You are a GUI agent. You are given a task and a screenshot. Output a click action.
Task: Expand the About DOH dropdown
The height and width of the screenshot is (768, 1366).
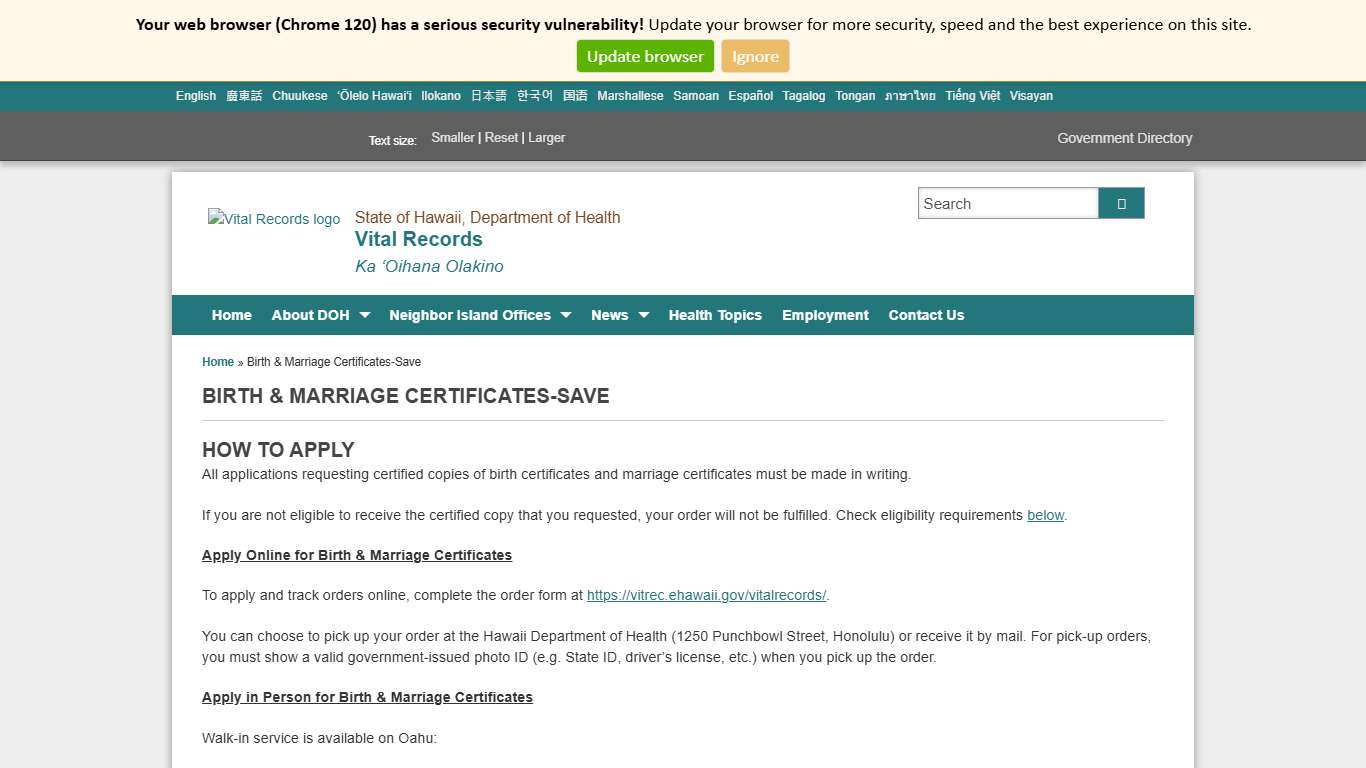318,314
